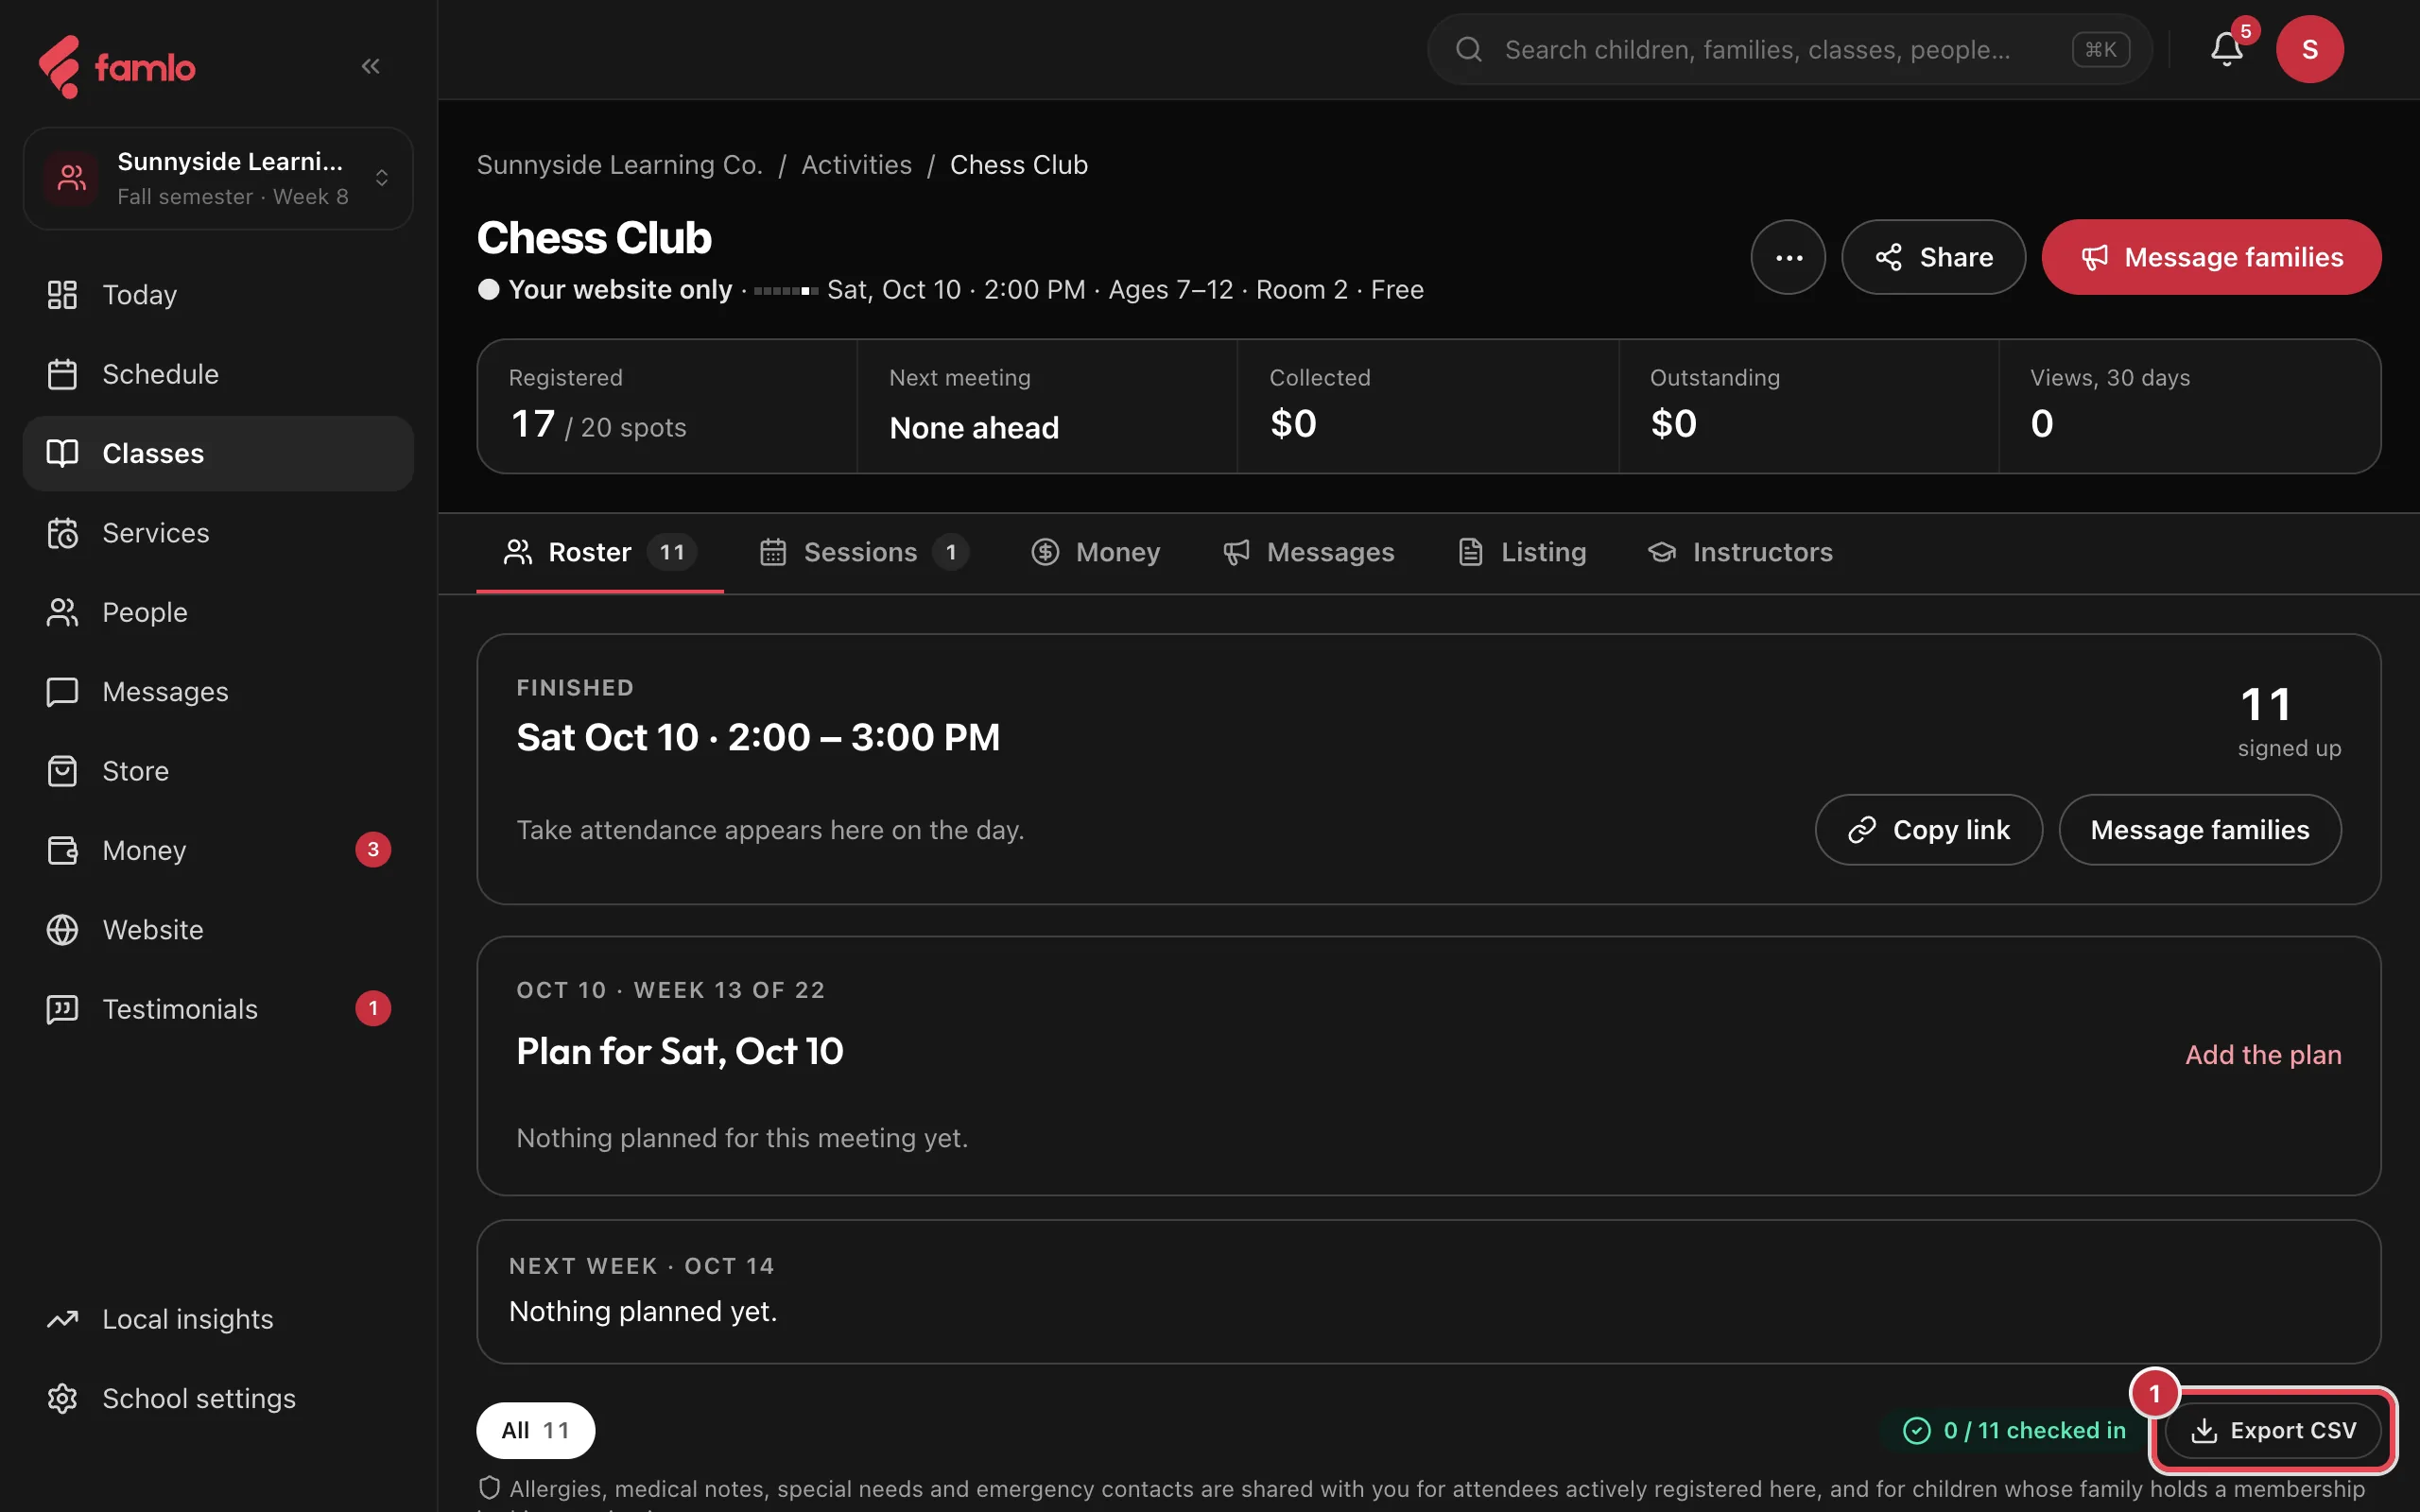The width and height of the screenshot is (2420, 1512).
Task: Select Classes in the sidebar
Action: coord(218,453)
